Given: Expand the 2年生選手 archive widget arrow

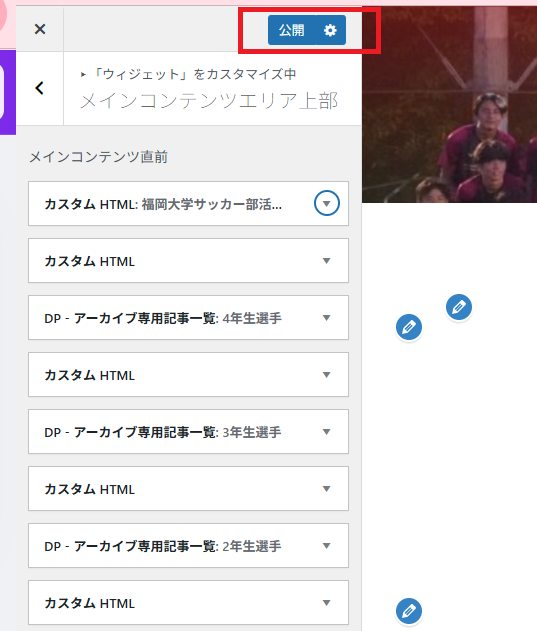Looking at the screenshot, I should click(326, 546).
